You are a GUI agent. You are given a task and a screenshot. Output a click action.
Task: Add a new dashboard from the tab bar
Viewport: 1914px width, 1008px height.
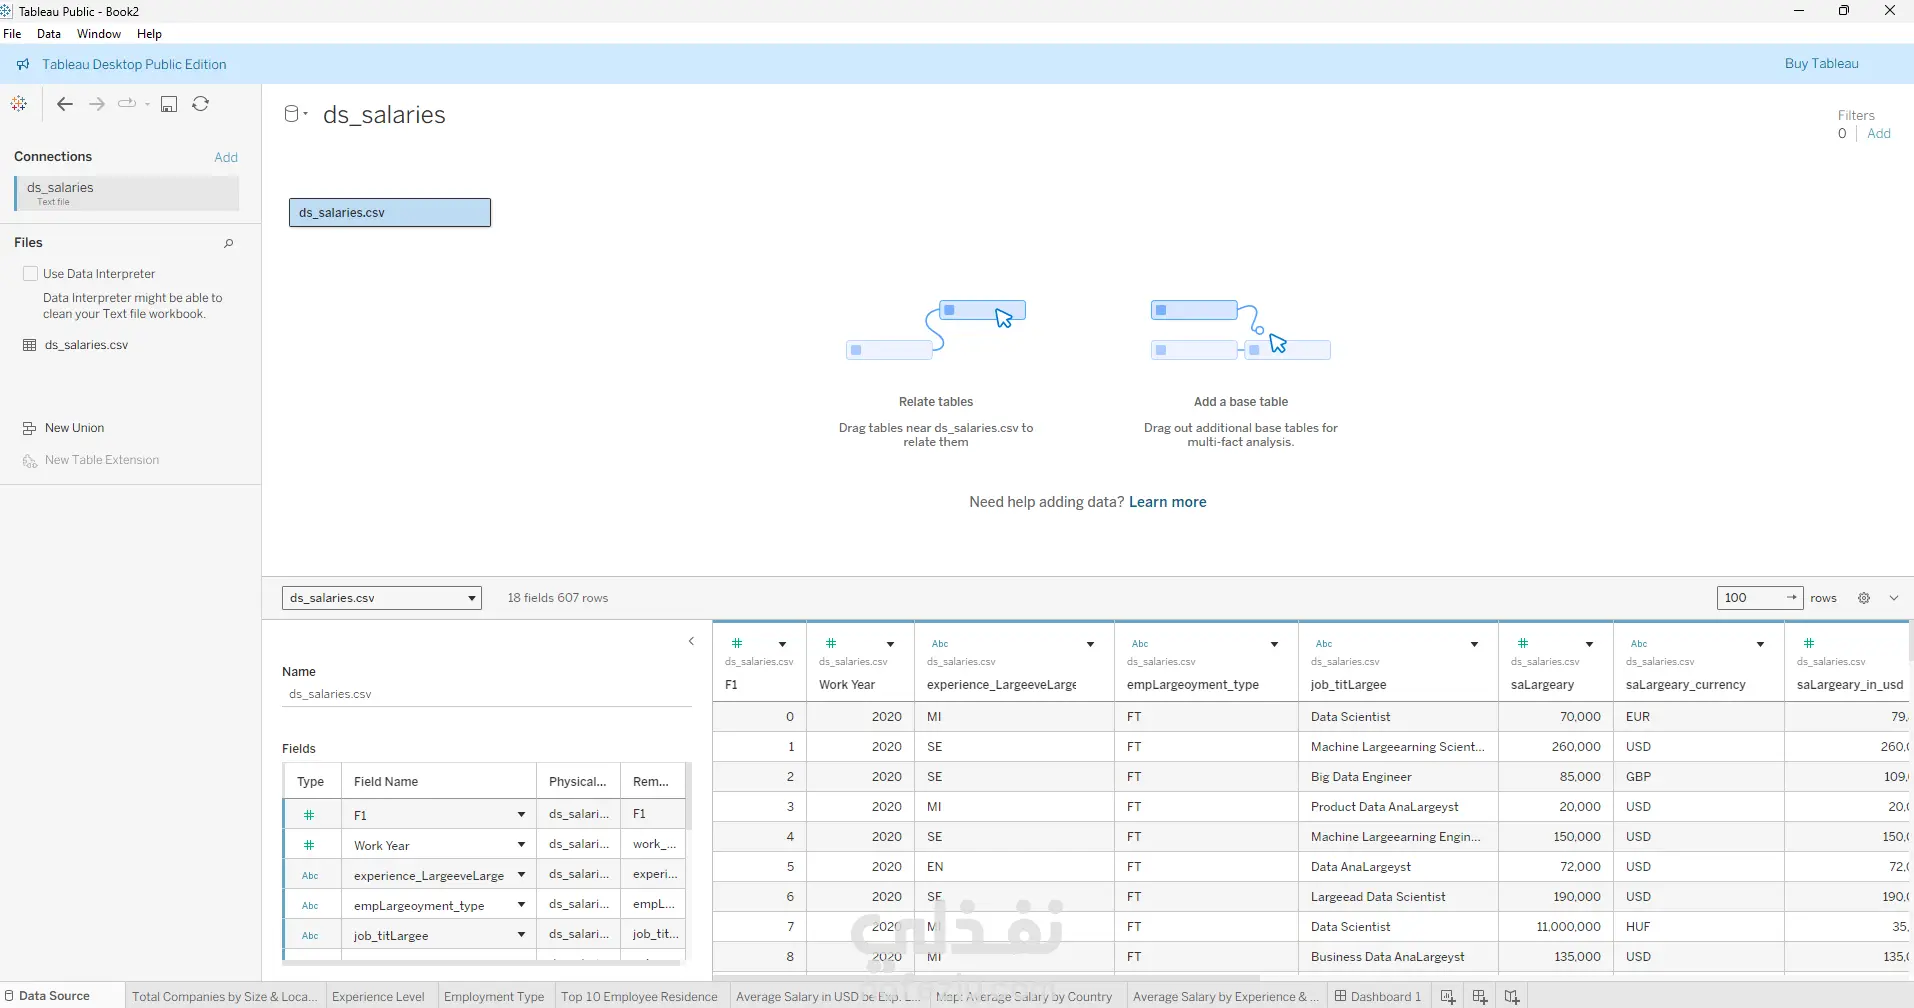coord(1480,997)
